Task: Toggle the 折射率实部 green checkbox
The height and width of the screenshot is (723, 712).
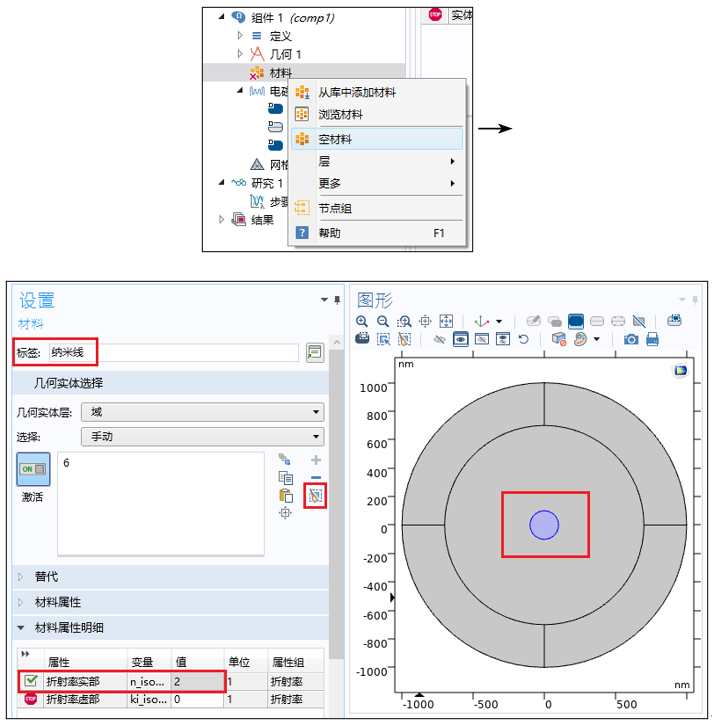Action: (30, 681)
